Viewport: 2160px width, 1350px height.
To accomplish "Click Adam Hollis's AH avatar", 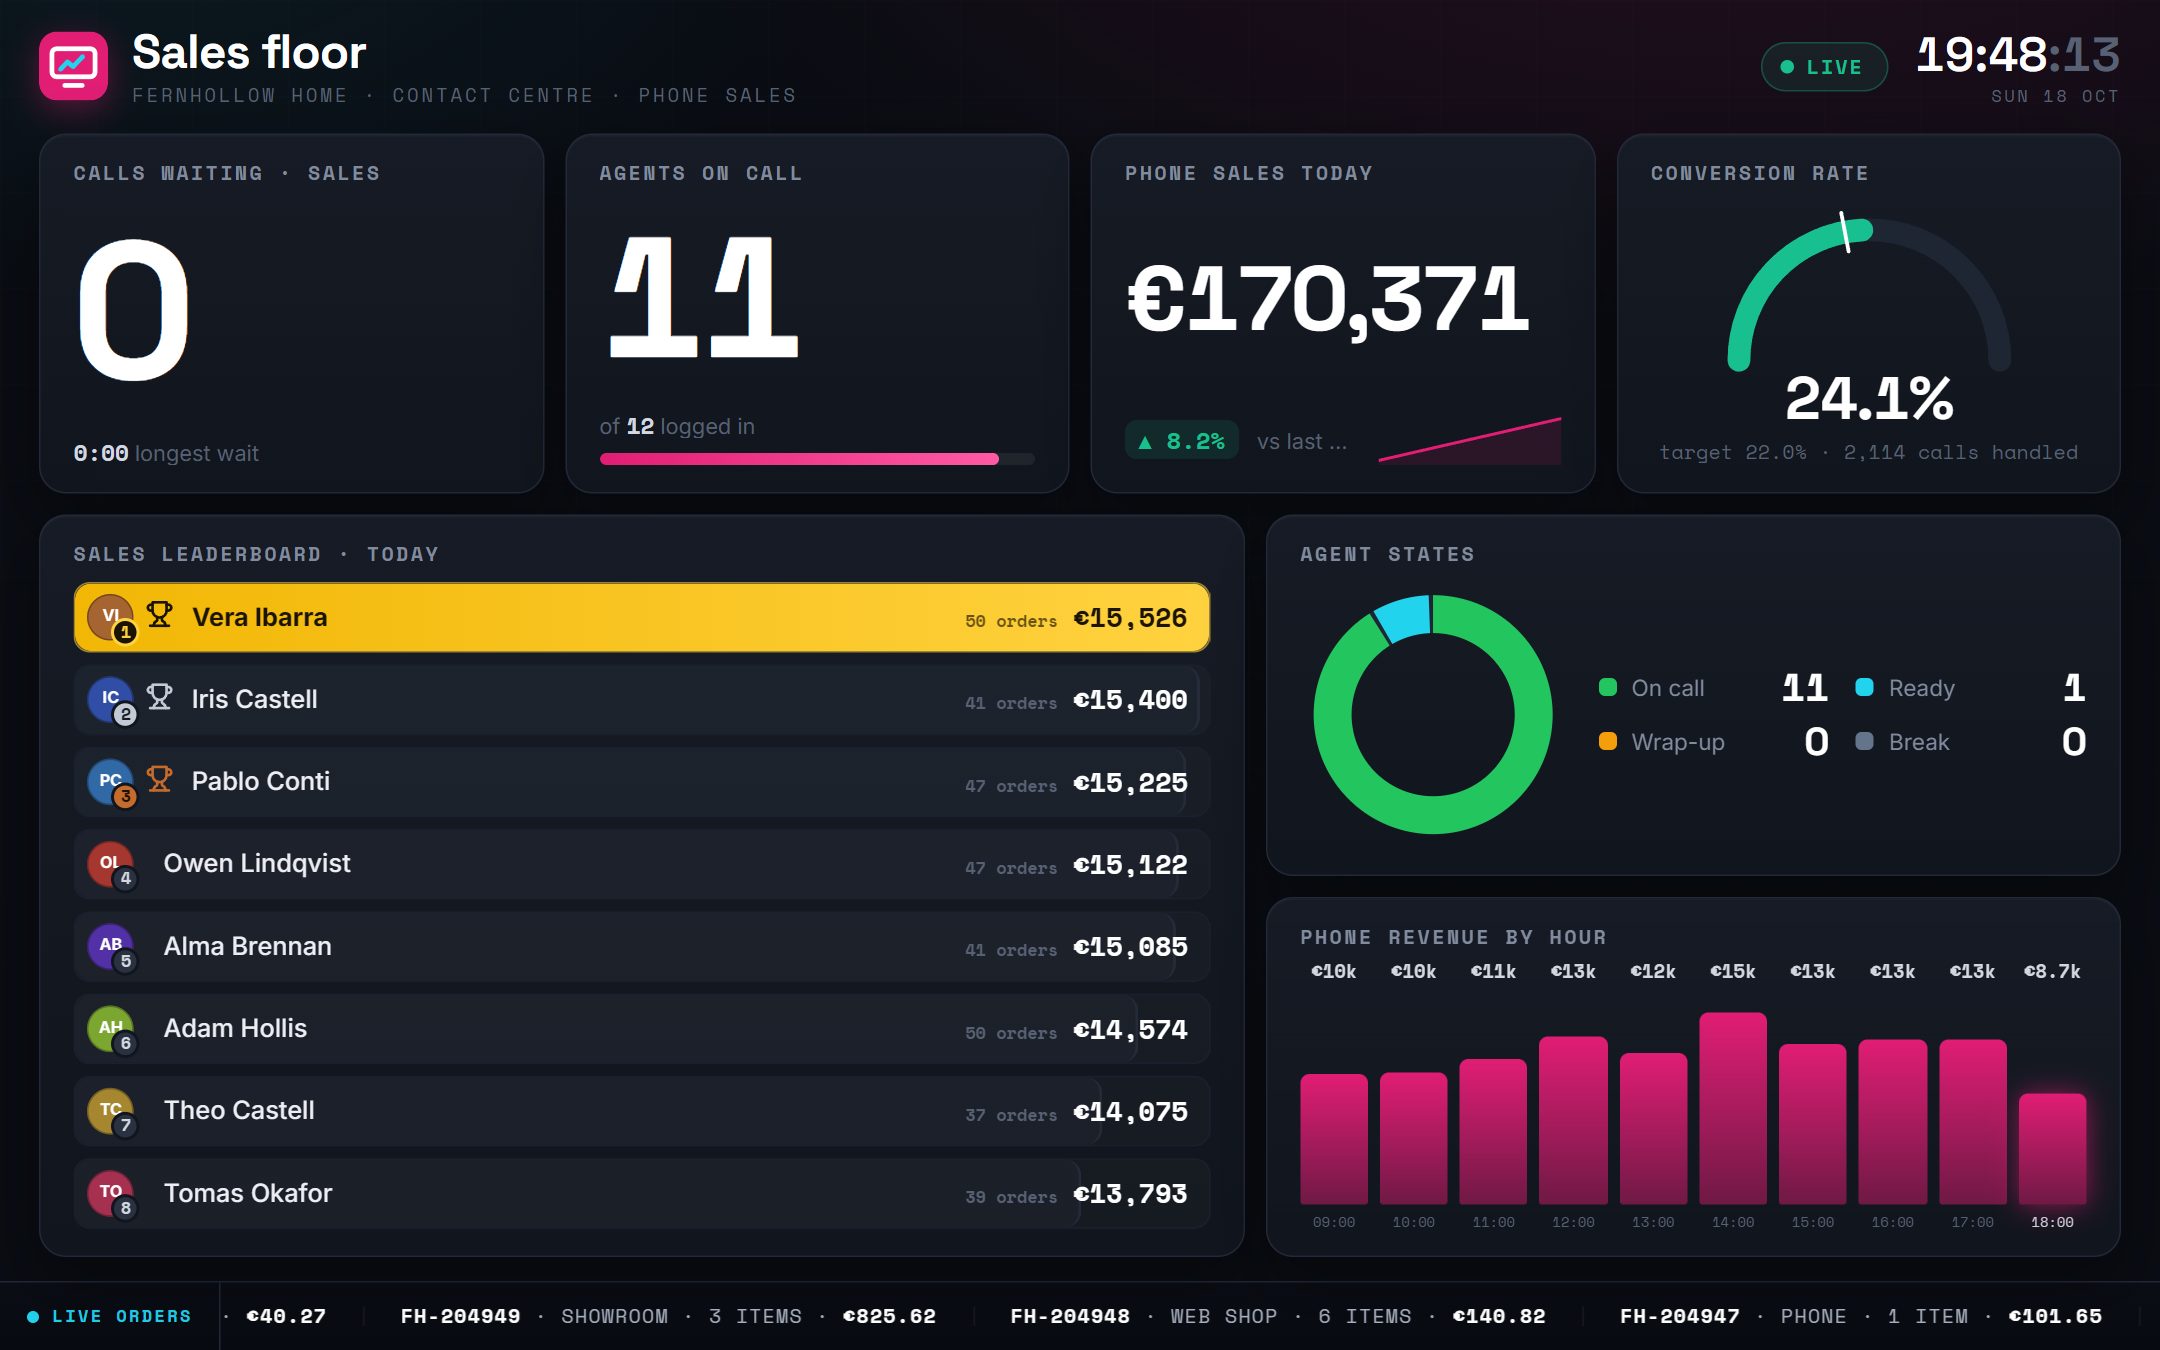I will (110, 1028).
